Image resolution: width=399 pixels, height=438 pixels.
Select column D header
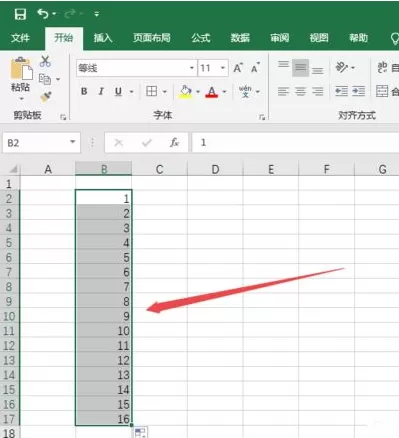[x=215, y=169]
